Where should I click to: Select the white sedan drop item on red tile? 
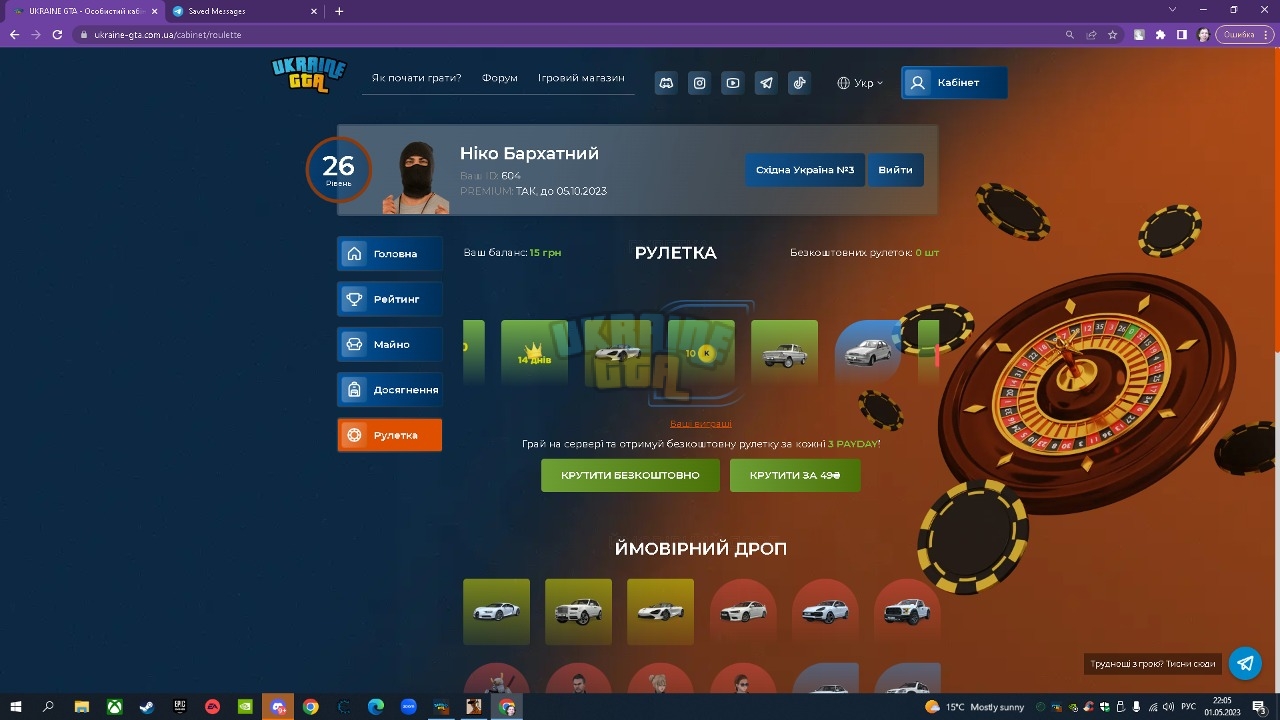click(743, 612)
